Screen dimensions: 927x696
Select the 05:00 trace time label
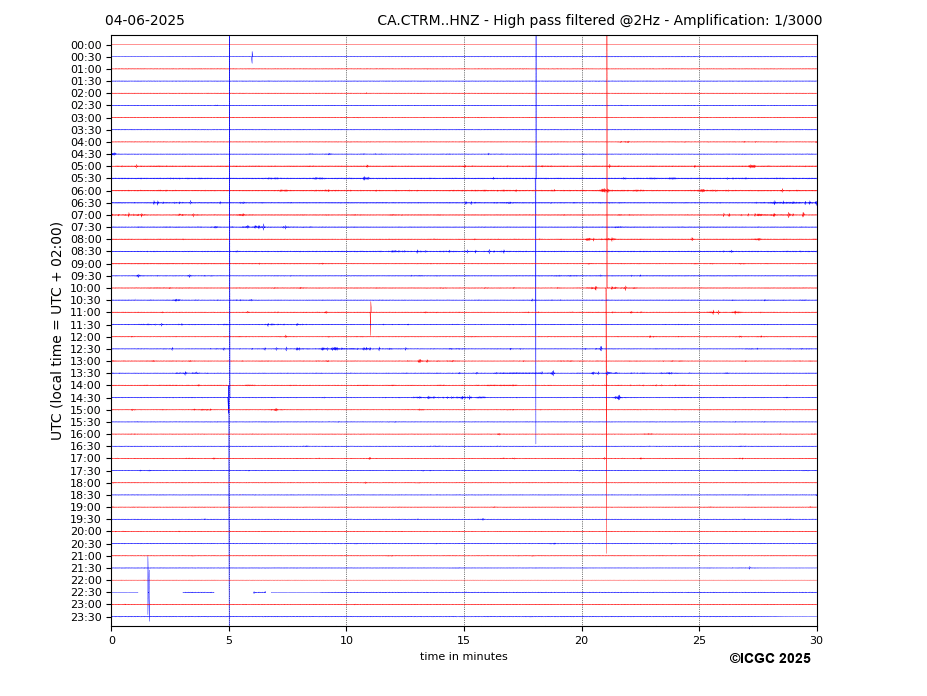pyautogui.click(x=86, y=167)
